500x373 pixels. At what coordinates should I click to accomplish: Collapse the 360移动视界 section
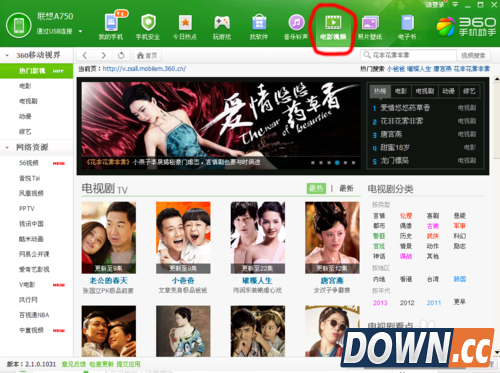(x=7, y=55)
